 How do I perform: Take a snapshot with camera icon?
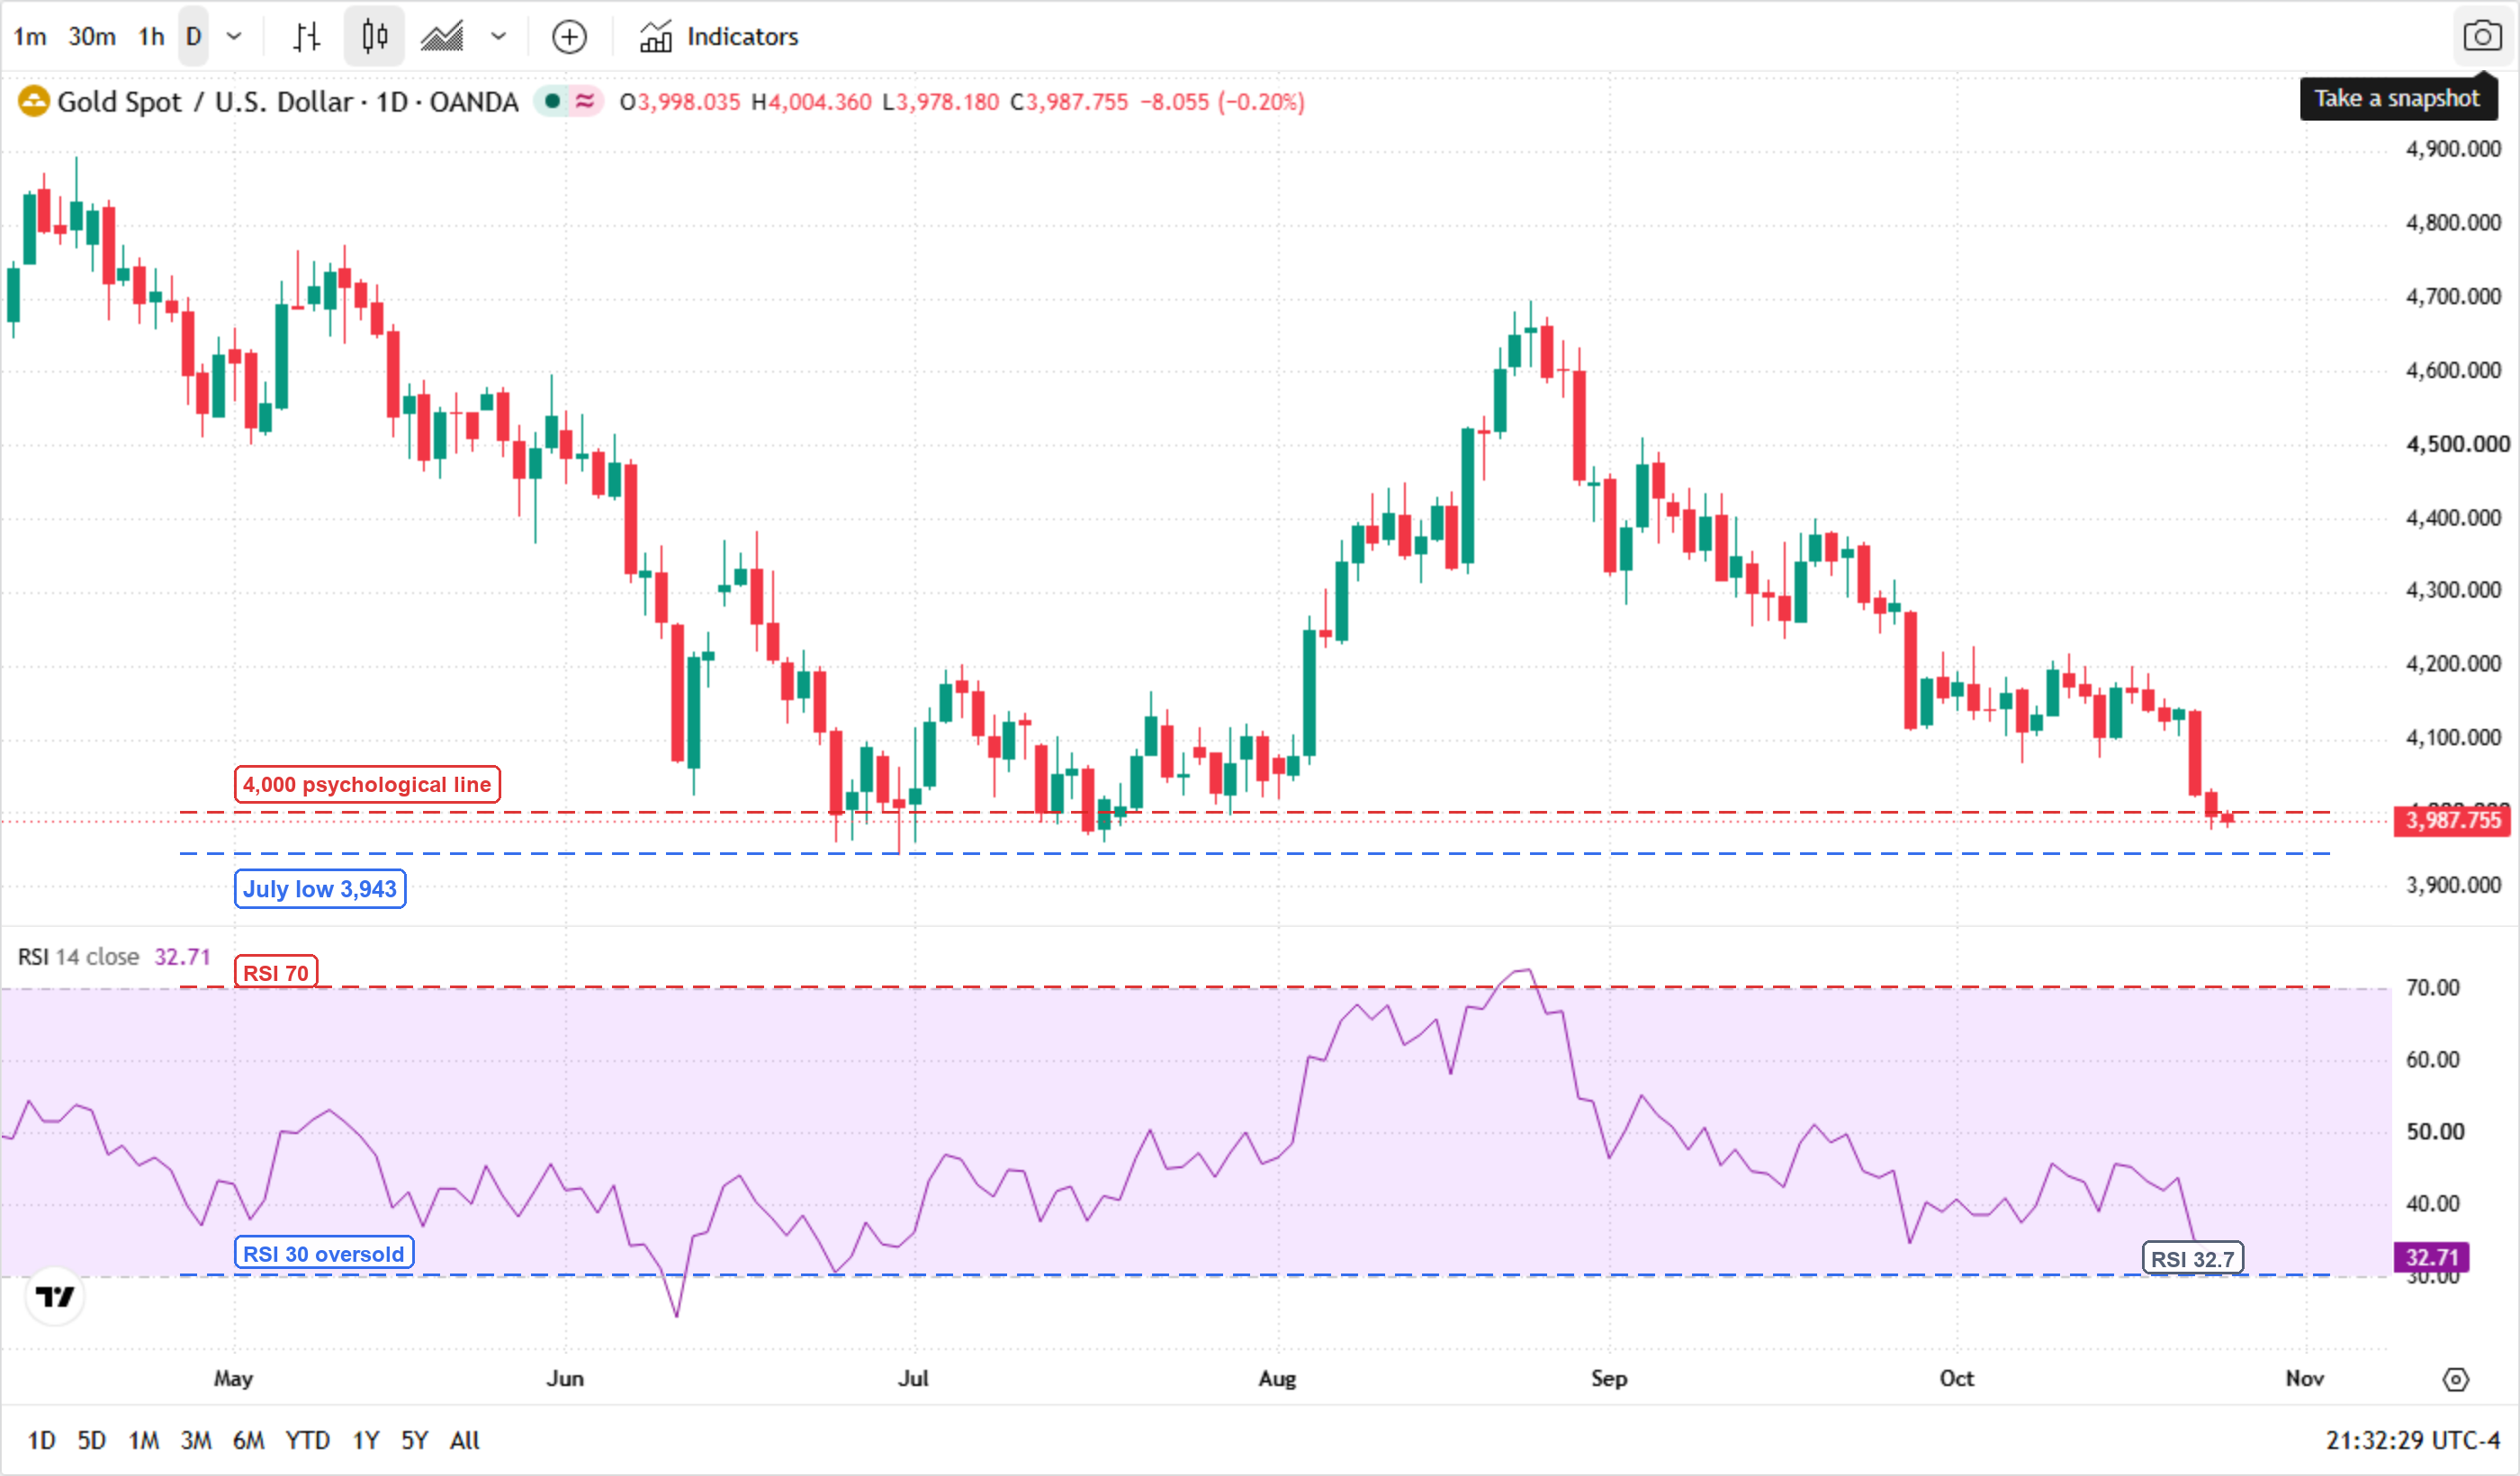click(x=2481, y=37)
